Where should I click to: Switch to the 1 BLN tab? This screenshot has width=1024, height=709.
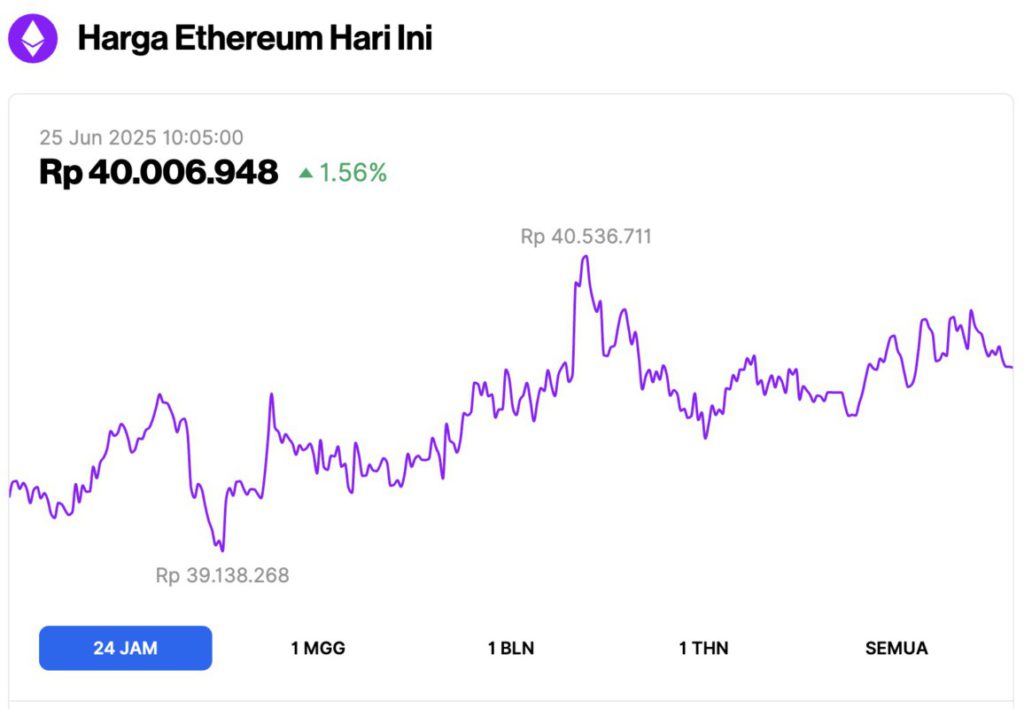[510, 647]
